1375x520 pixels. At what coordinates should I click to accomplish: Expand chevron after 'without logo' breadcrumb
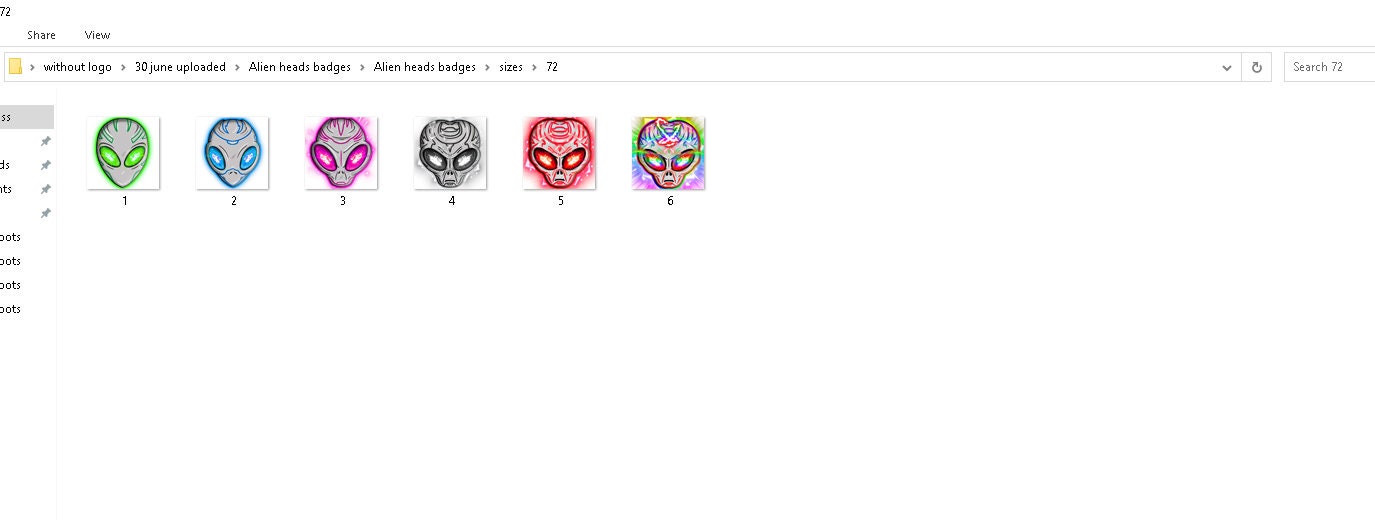(x=124, y=67)
